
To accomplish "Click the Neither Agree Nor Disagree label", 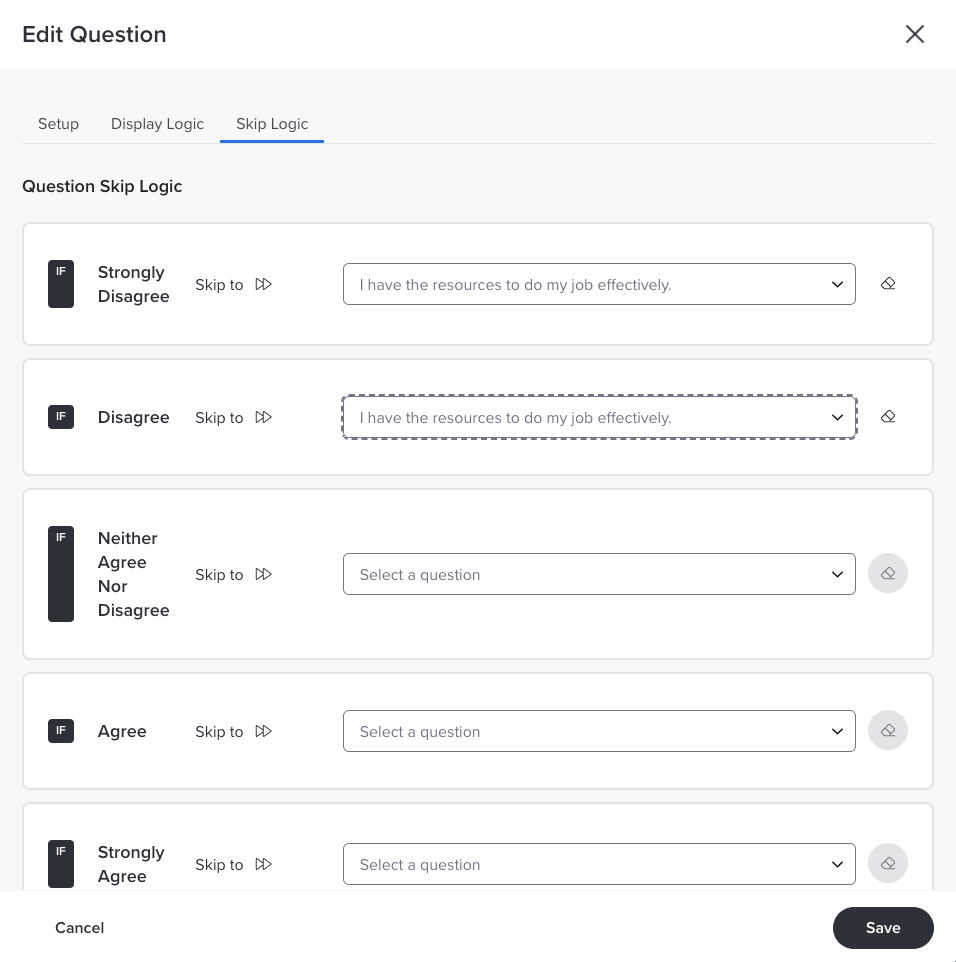I will pyautogui.click(x=133, y=574).
